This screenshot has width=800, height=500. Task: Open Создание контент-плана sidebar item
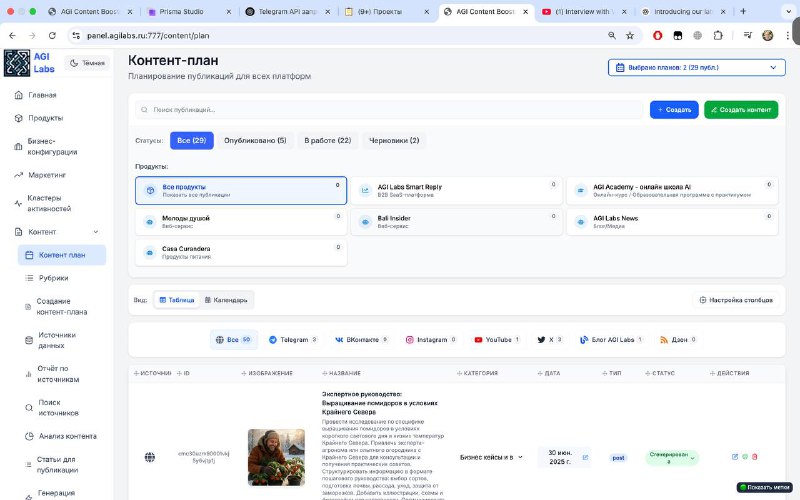(62, 307)
